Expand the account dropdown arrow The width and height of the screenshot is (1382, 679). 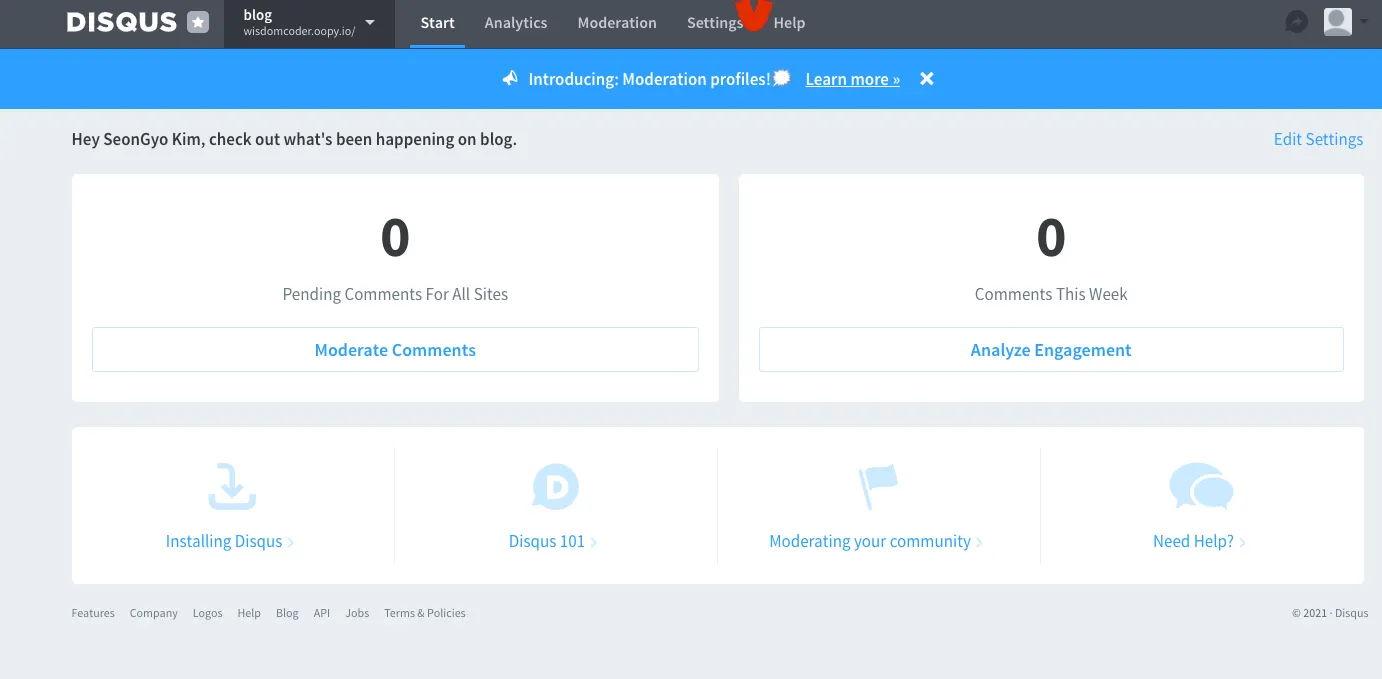[x=1364, y=23]
